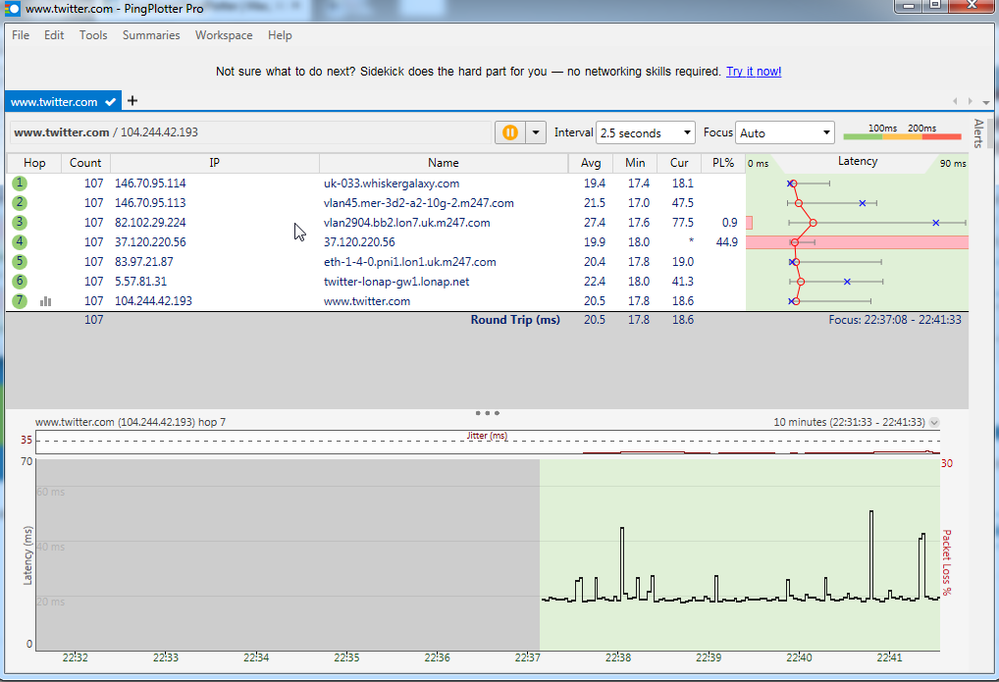Open the Summaries menu

click(151, 35)
